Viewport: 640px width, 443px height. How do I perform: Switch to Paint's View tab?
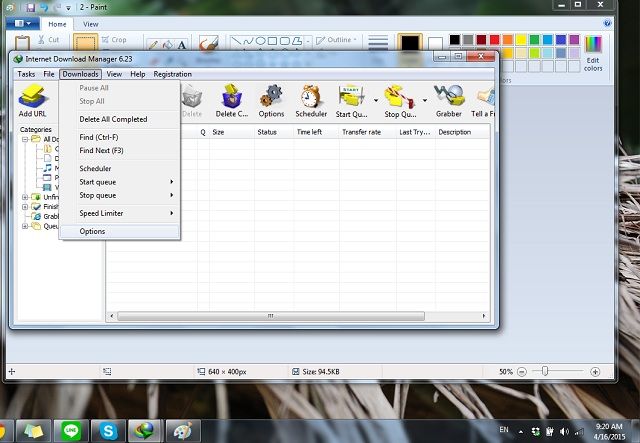coord(91,23)
